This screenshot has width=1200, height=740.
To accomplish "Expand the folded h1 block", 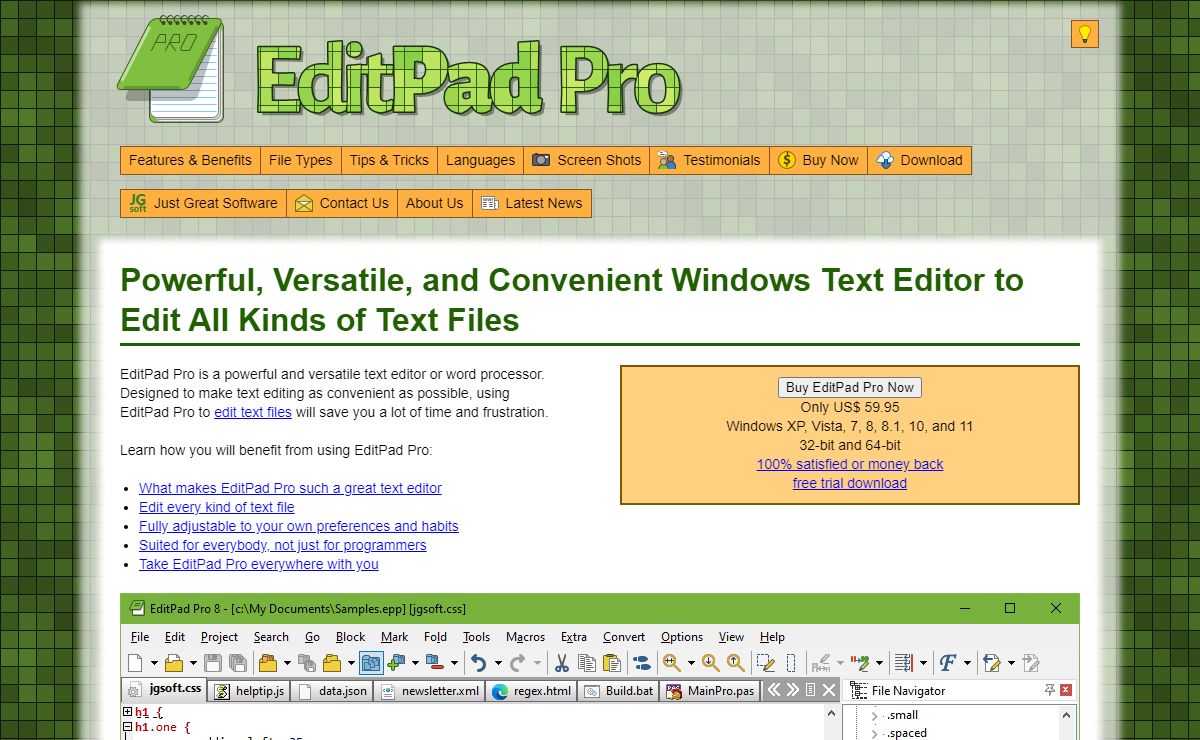I will [127, 712].
